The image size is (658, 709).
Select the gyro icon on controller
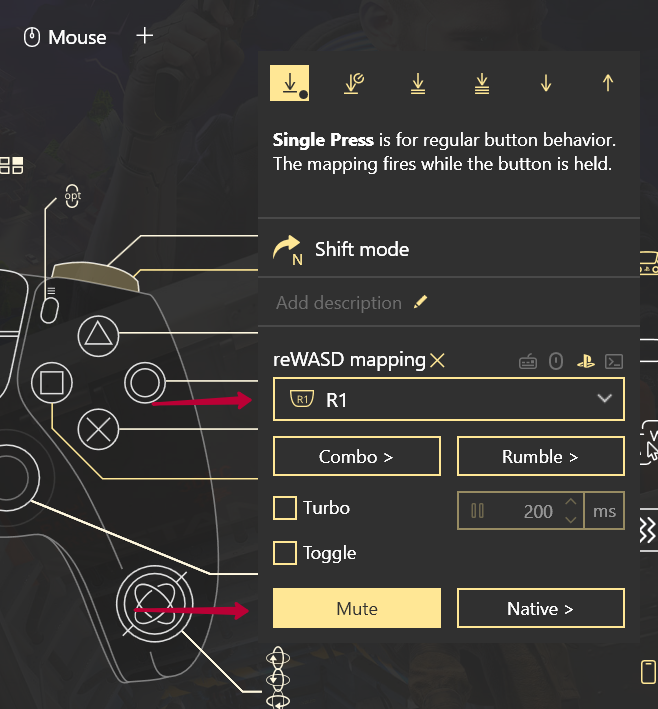(155, 604)
